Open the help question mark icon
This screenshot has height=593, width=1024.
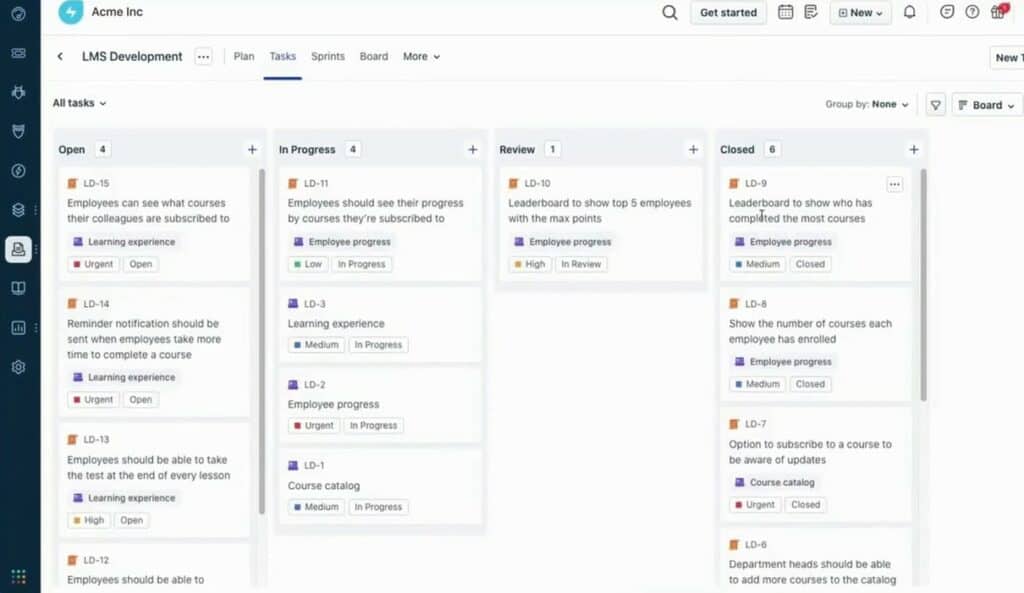(x=972, y=12)
